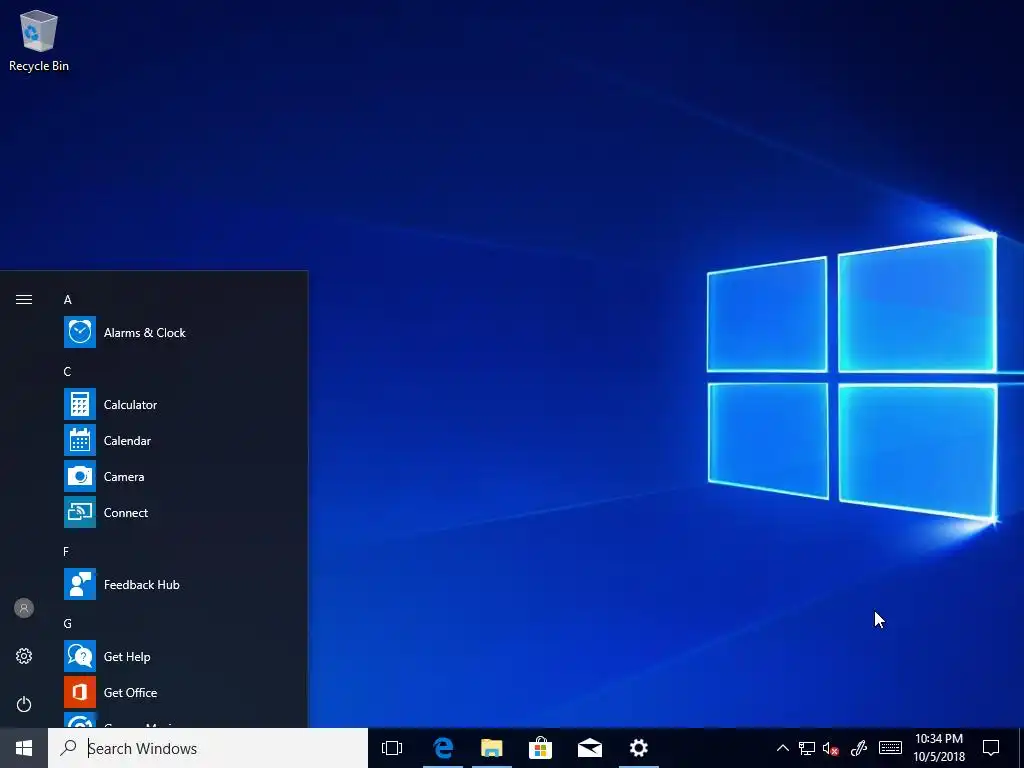Viewport: 1024px width, 768px height.
Task: Select the 'Calendar' list label
Action: pyautogui.click(x=127, y=440)
